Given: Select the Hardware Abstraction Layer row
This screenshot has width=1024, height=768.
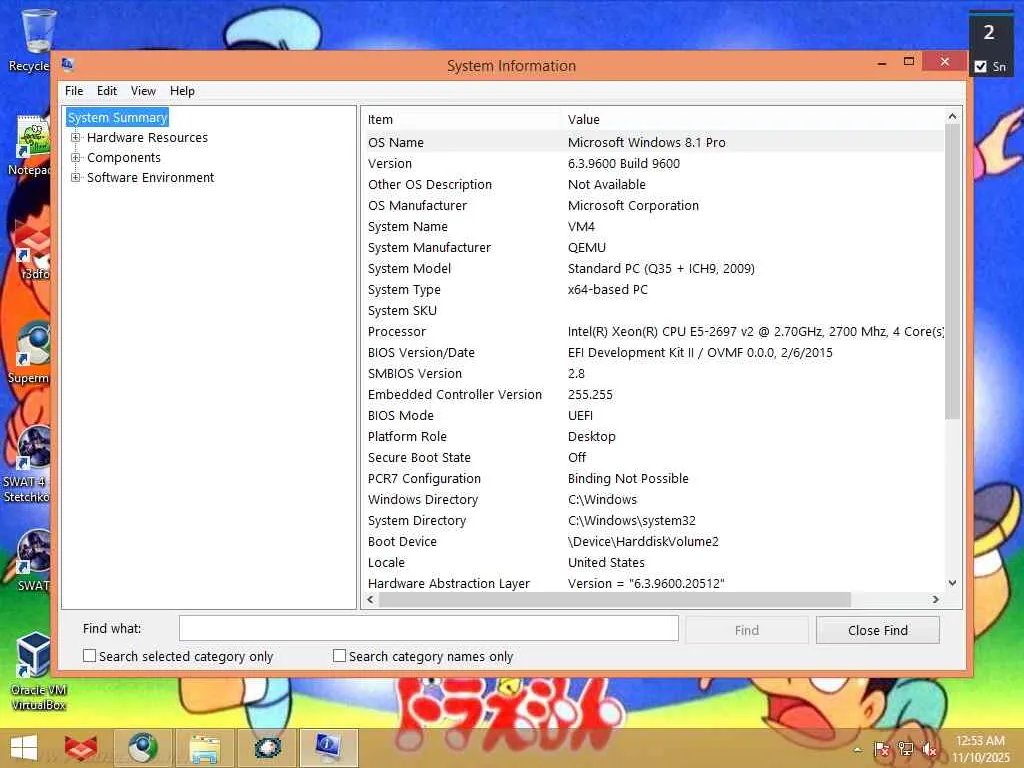Looking at the screenshot, I should pos(653,583).
